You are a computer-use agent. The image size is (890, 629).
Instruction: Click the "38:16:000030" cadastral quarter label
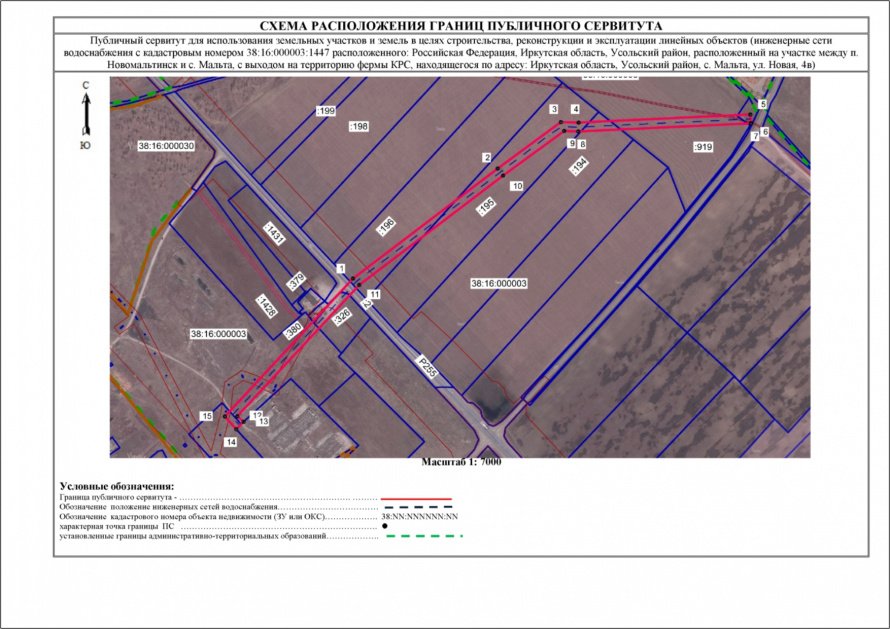pyautogui.click(x=166, y=146)
